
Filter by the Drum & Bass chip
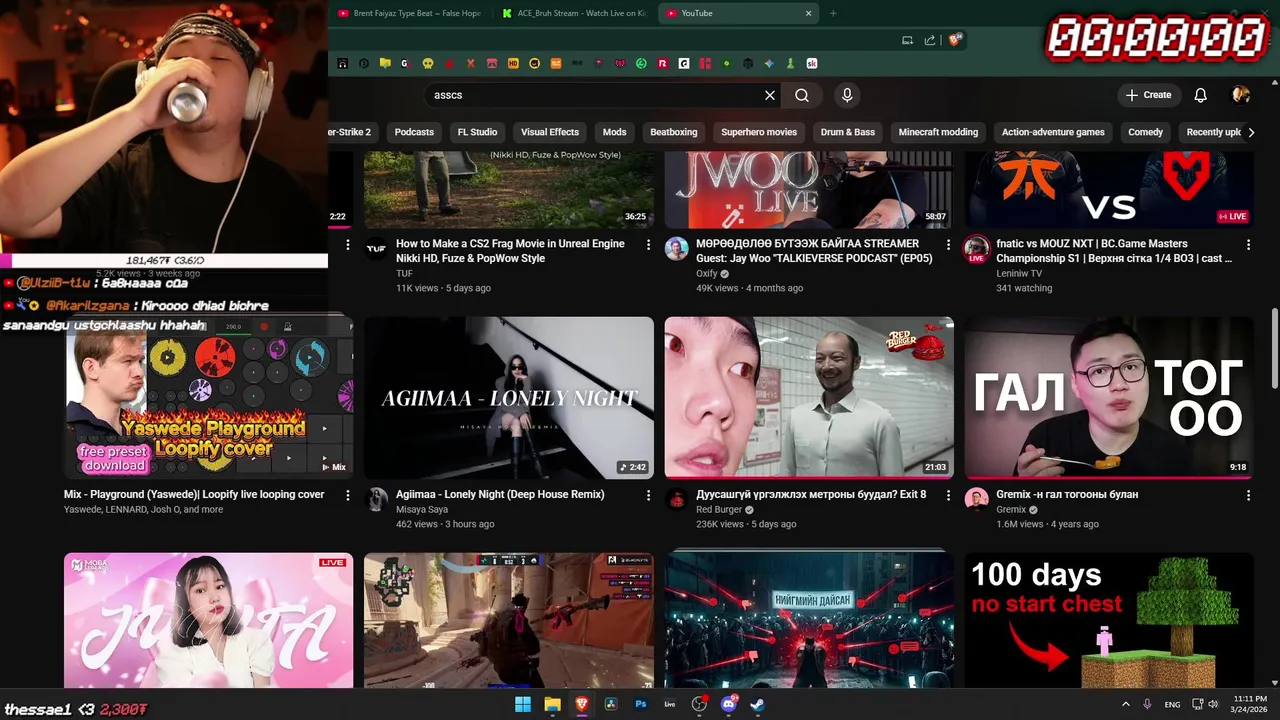tap(848, 132)
